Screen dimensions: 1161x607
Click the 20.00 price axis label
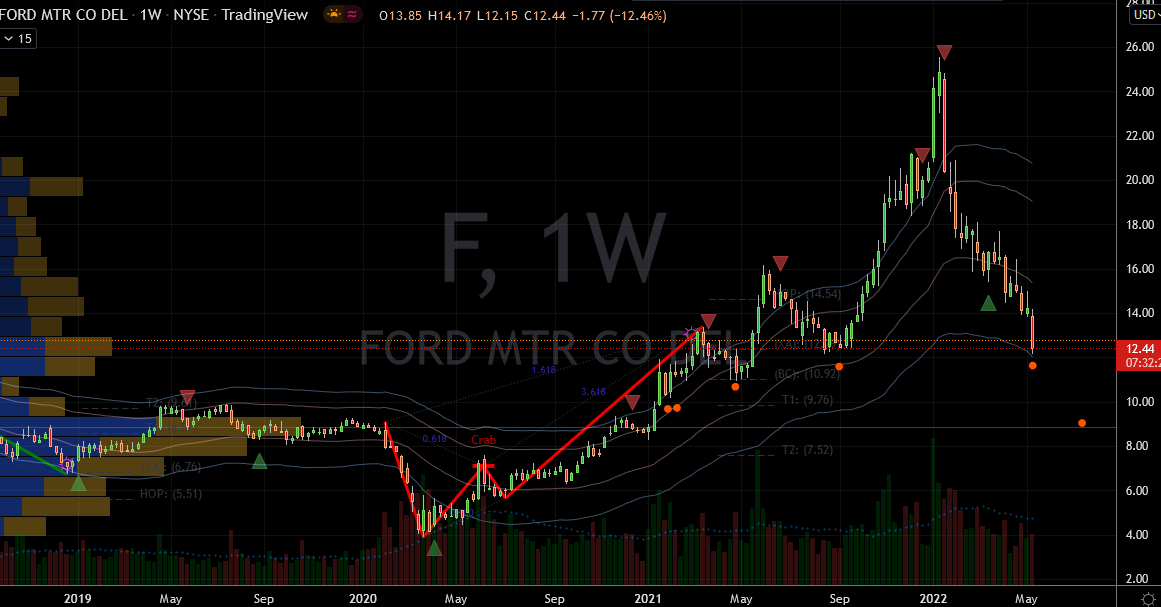point(1140,180)
